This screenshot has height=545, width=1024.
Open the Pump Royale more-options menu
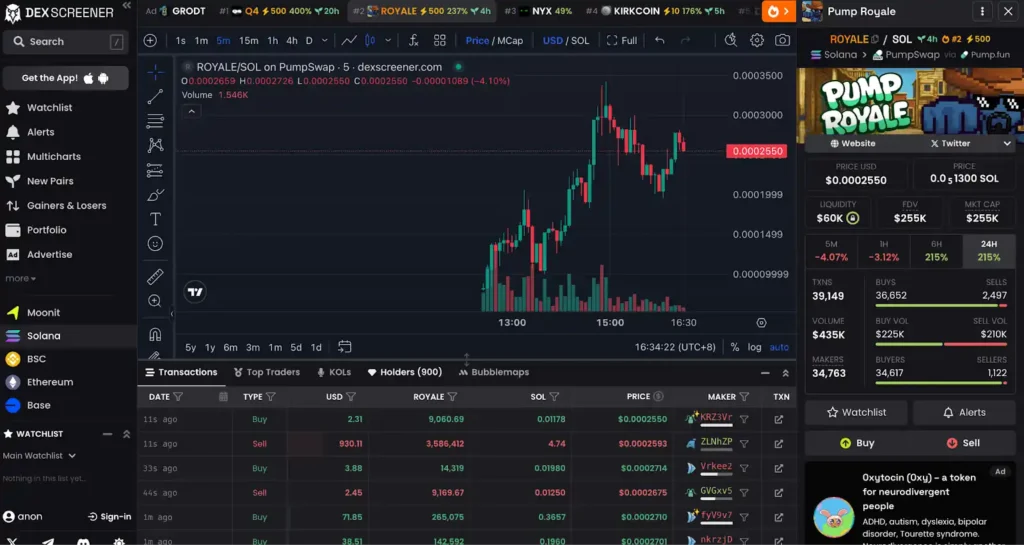point(982,11)
